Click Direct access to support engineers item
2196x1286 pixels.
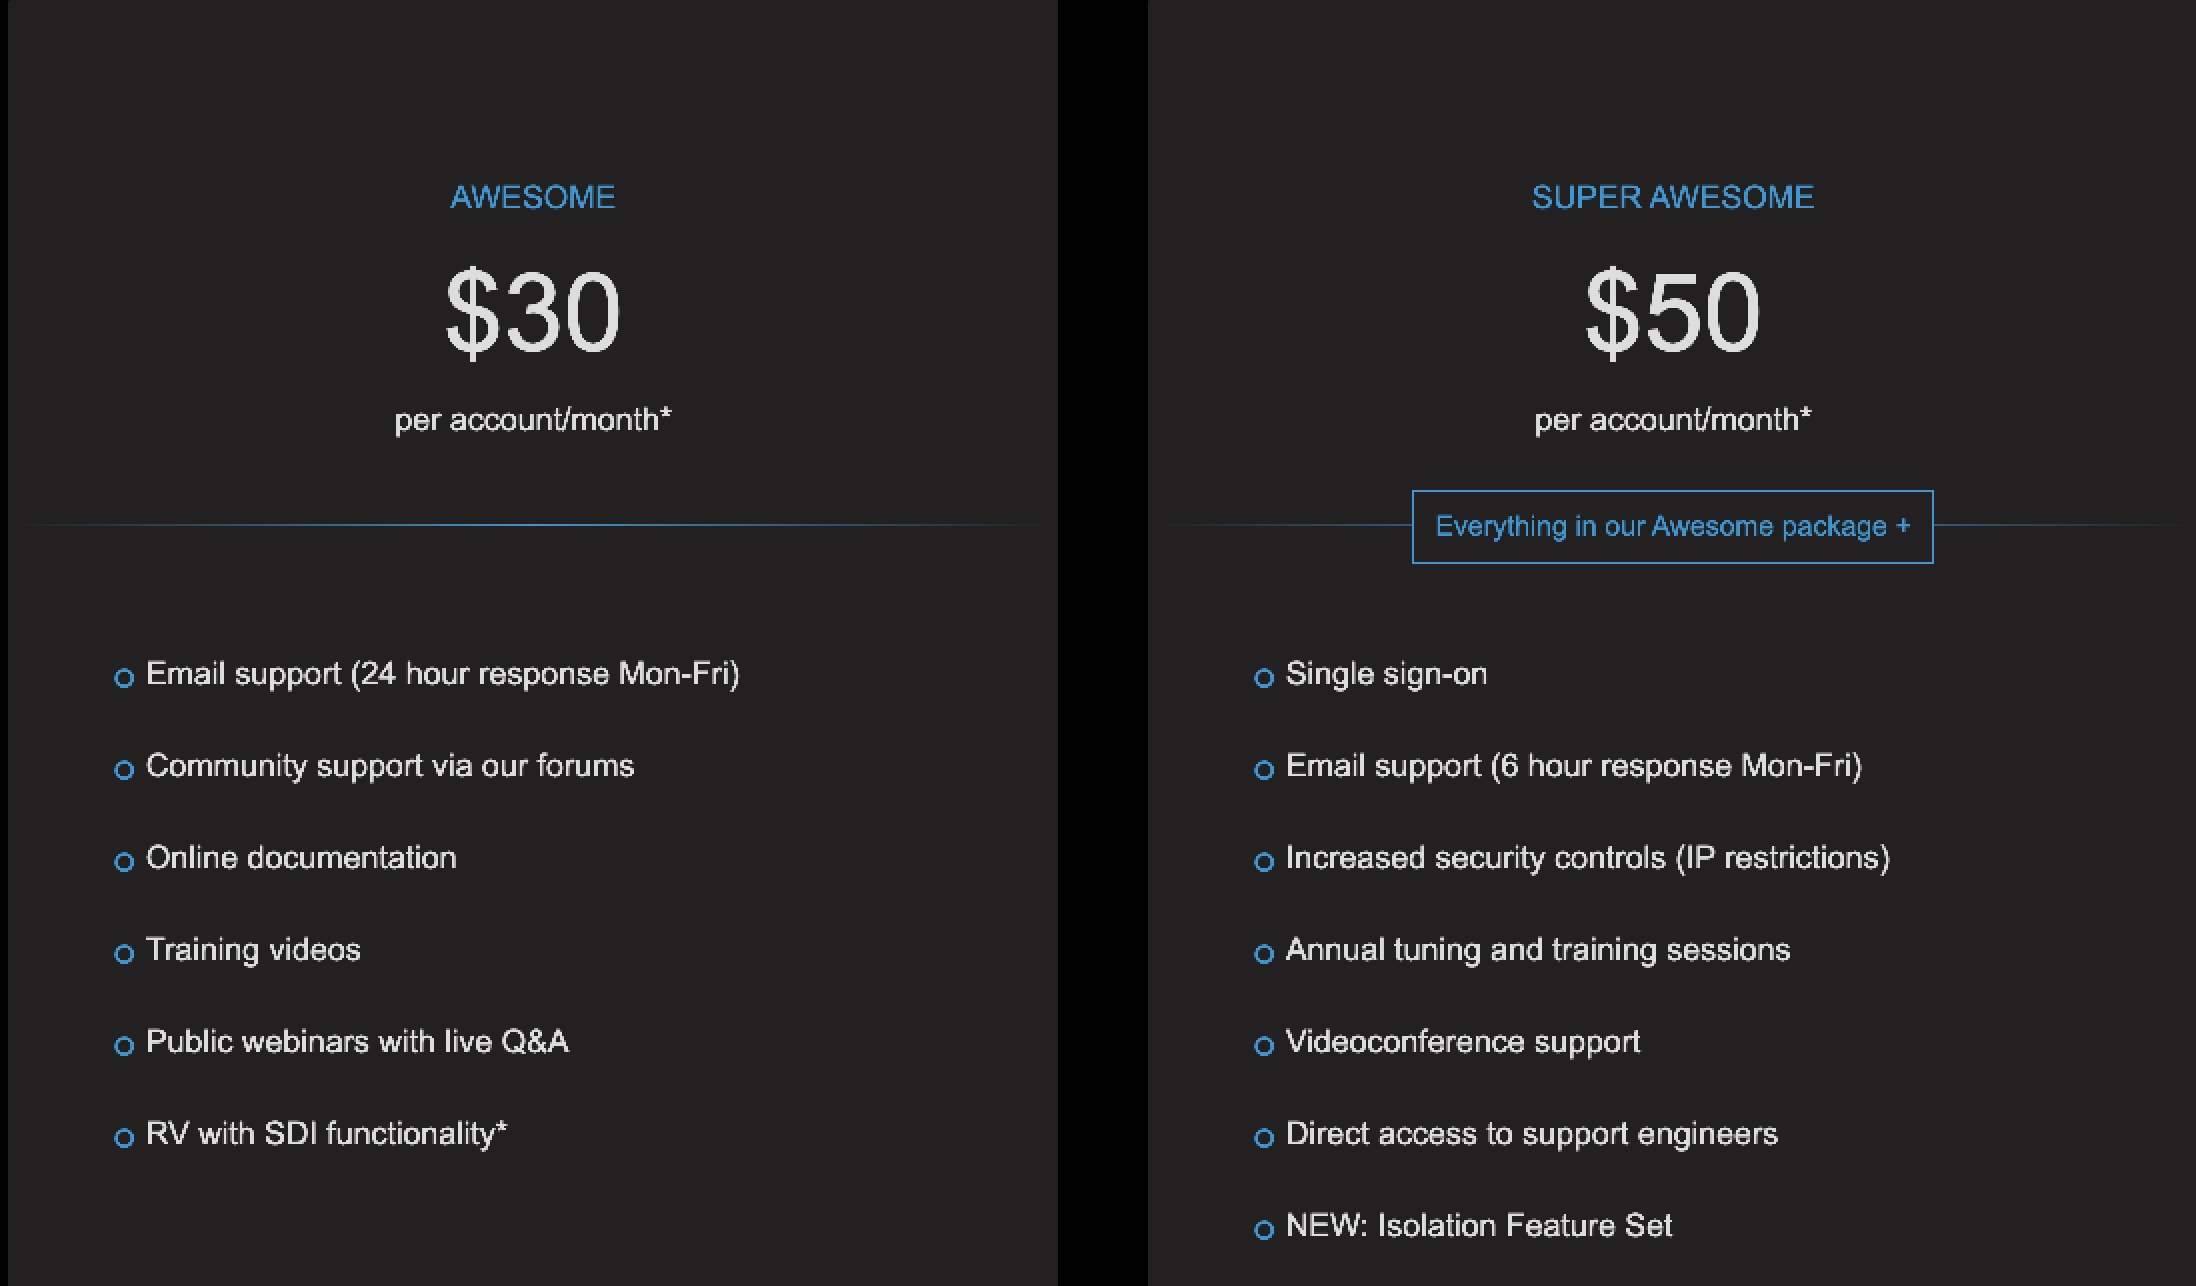(x=1532, y=1135)
